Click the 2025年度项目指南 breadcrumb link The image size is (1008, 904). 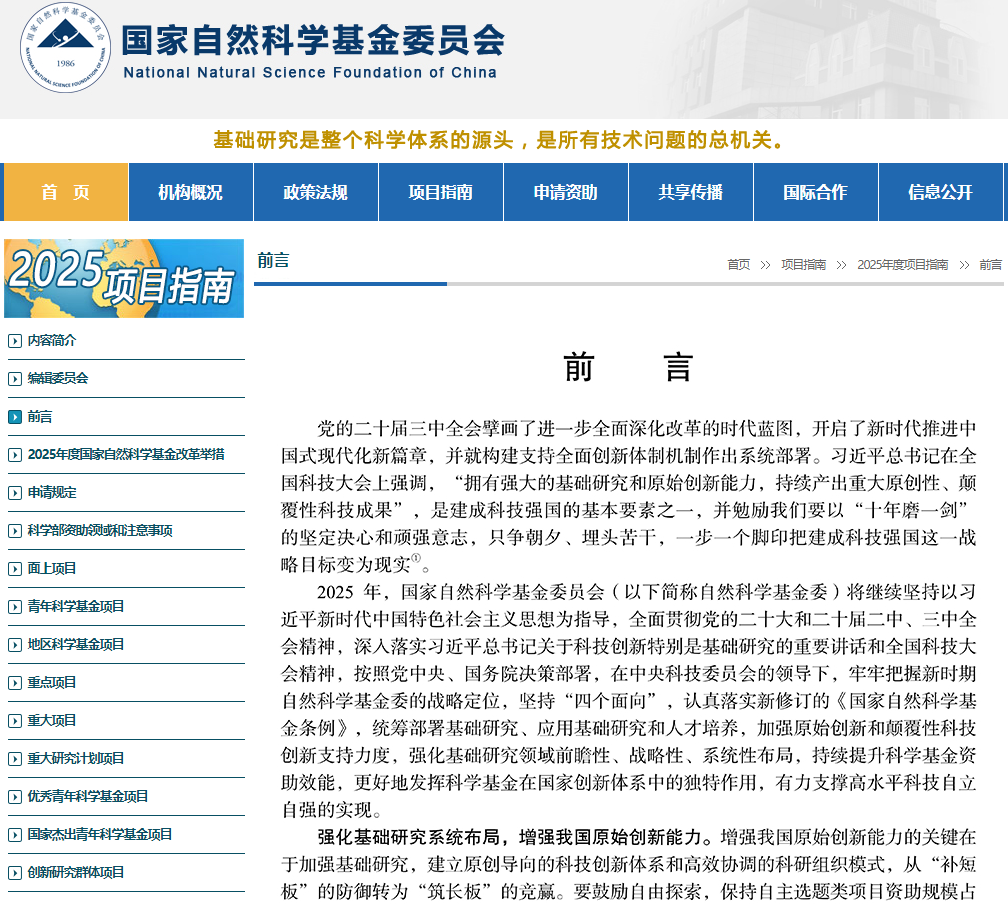coord(902,265)
